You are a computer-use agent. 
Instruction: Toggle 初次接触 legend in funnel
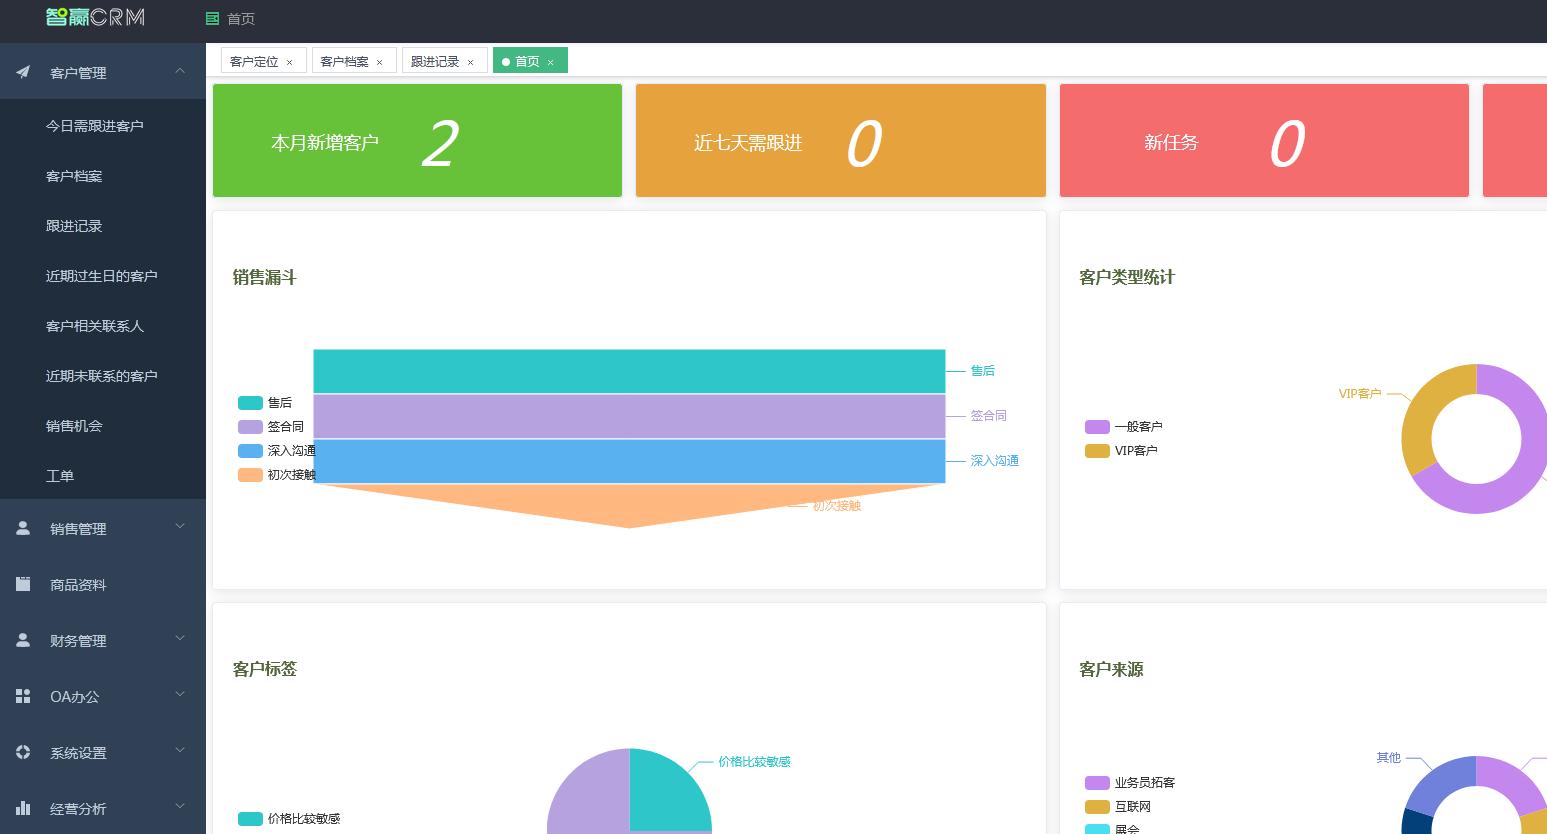click(277, 475)
